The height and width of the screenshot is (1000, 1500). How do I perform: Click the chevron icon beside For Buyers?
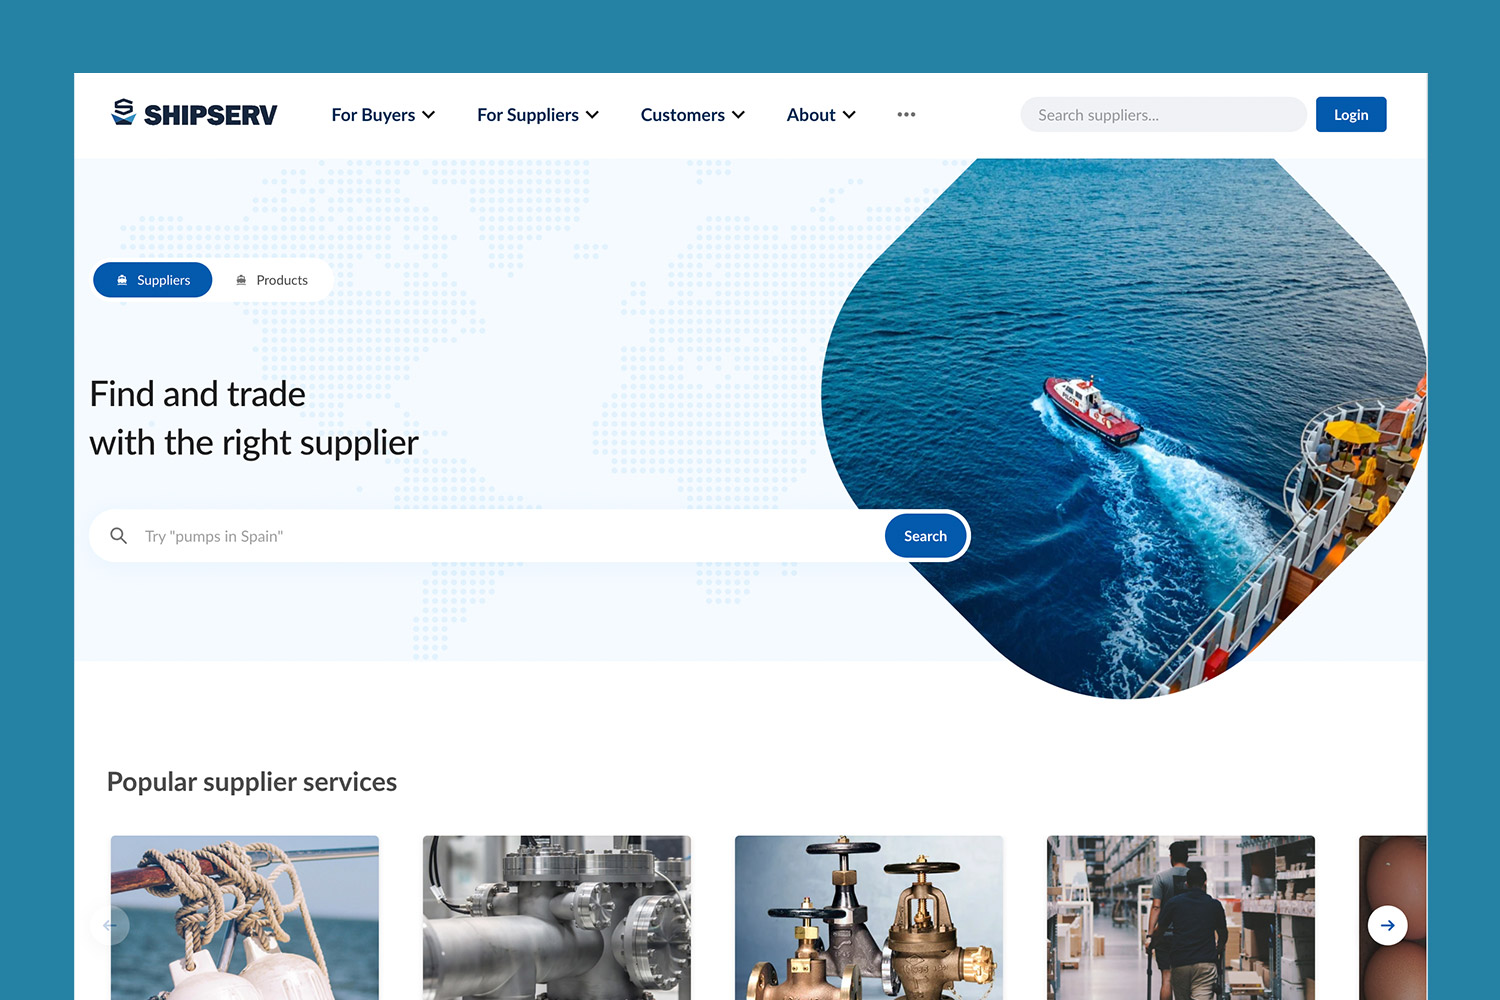(x=429, y=114)
